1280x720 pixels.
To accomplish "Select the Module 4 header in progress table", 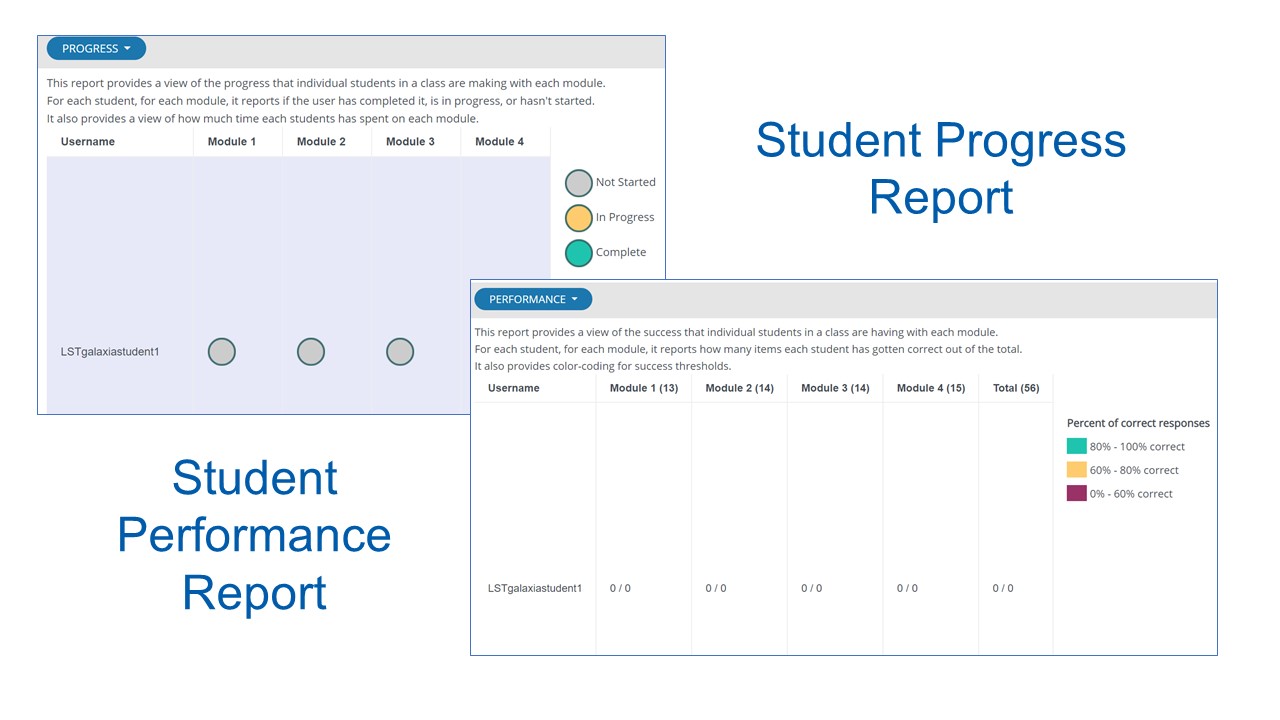I will (x=499, y=142).
